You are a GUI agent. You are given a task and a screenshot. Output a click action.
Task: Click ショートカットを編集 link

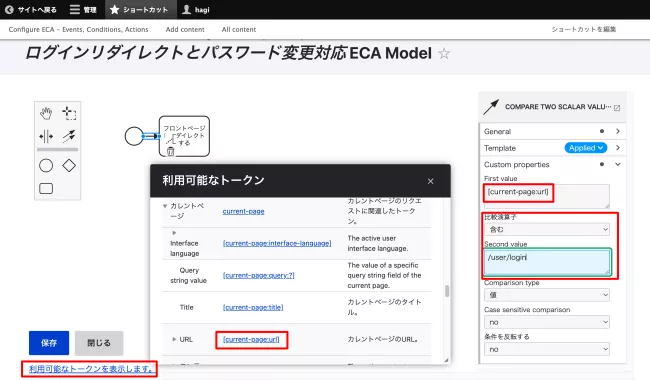[584, 29]
